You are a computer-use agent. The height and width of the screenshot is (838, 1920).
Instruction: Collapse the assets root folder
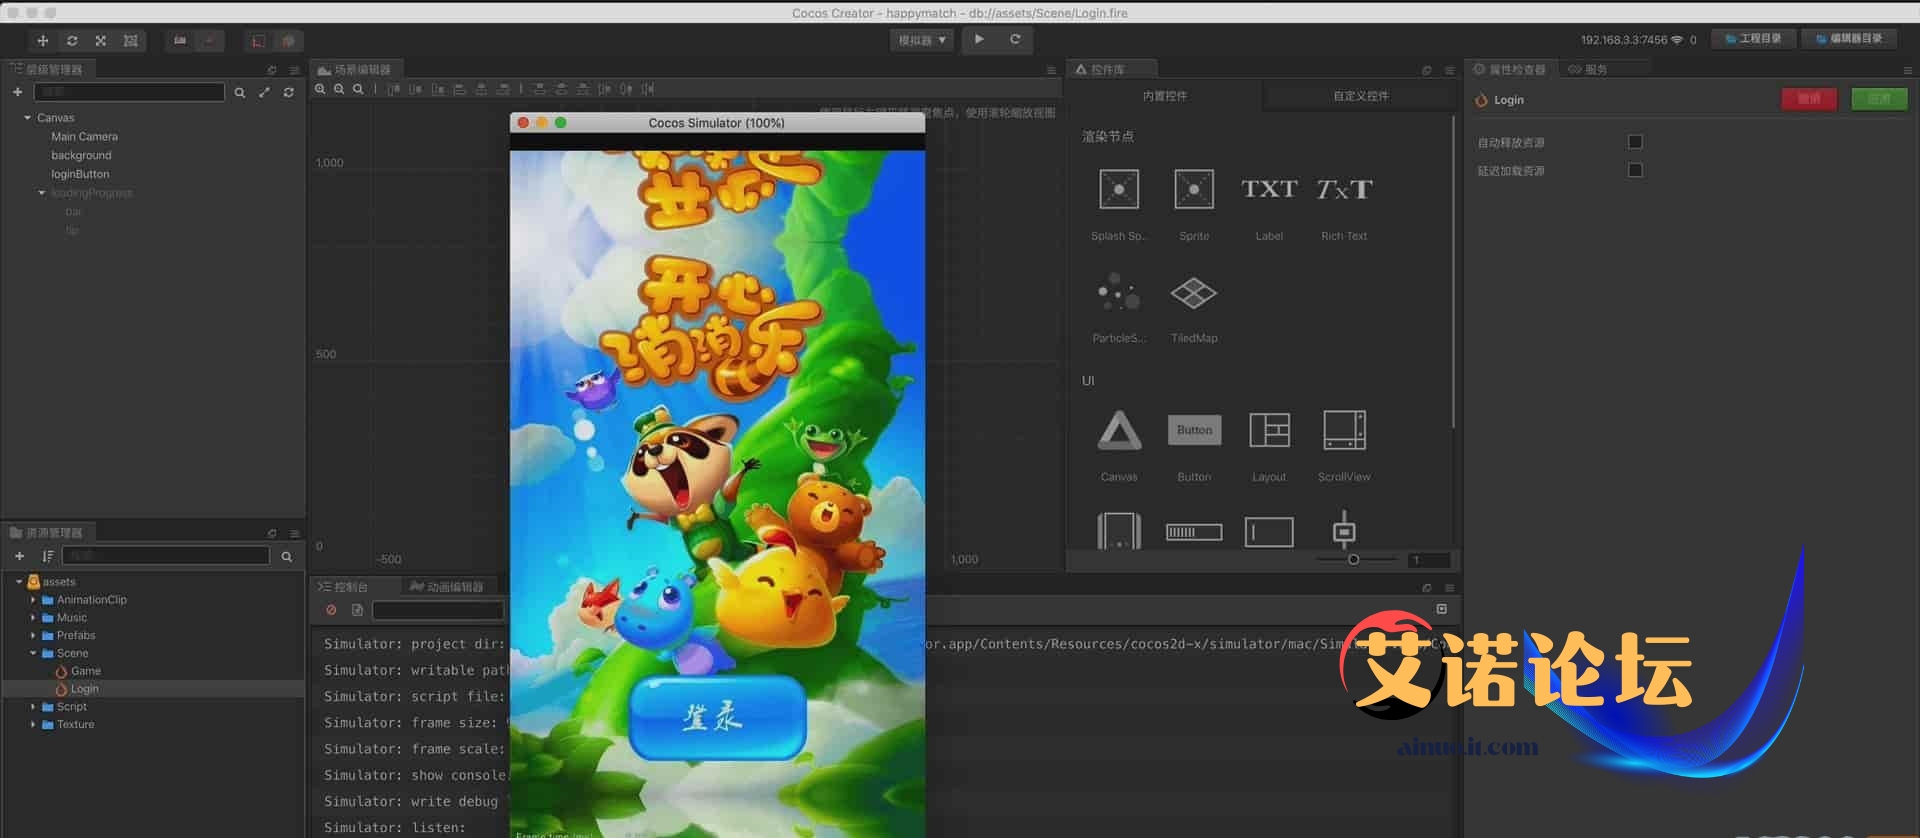pyautogui.click(x=18, y=582)
